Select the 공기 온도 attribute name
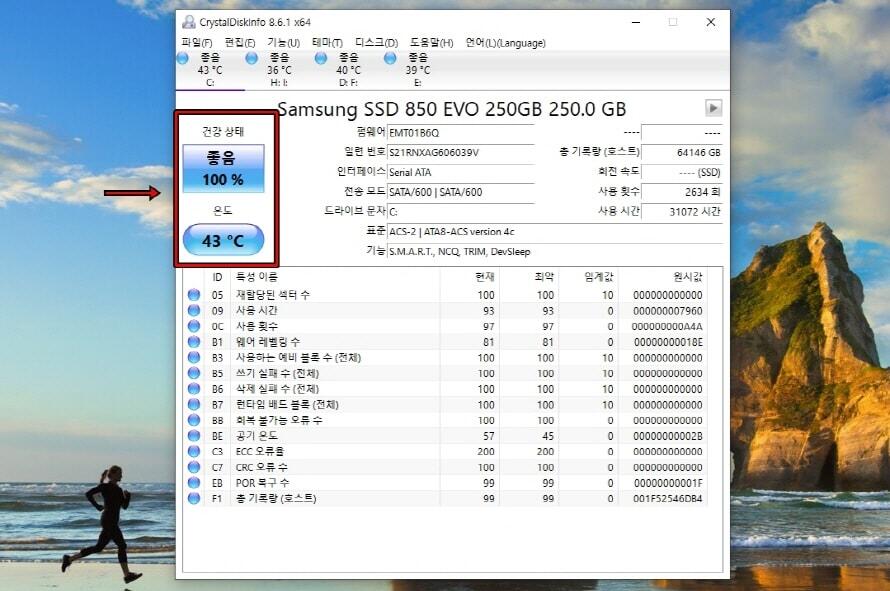The width and height of the screenshot is (890, 591). tap(257, 435)
